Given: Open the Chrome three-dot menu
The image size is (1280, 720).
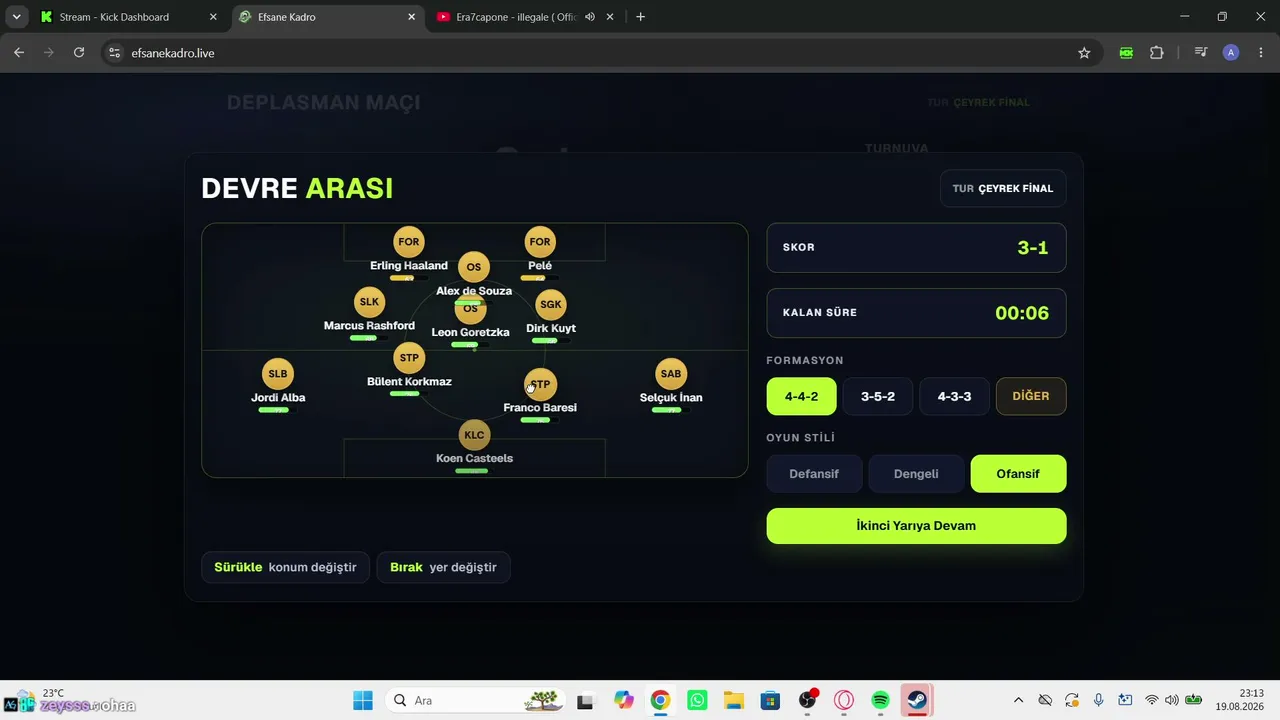Looking at the screenshot, I should click(1261, 53).
